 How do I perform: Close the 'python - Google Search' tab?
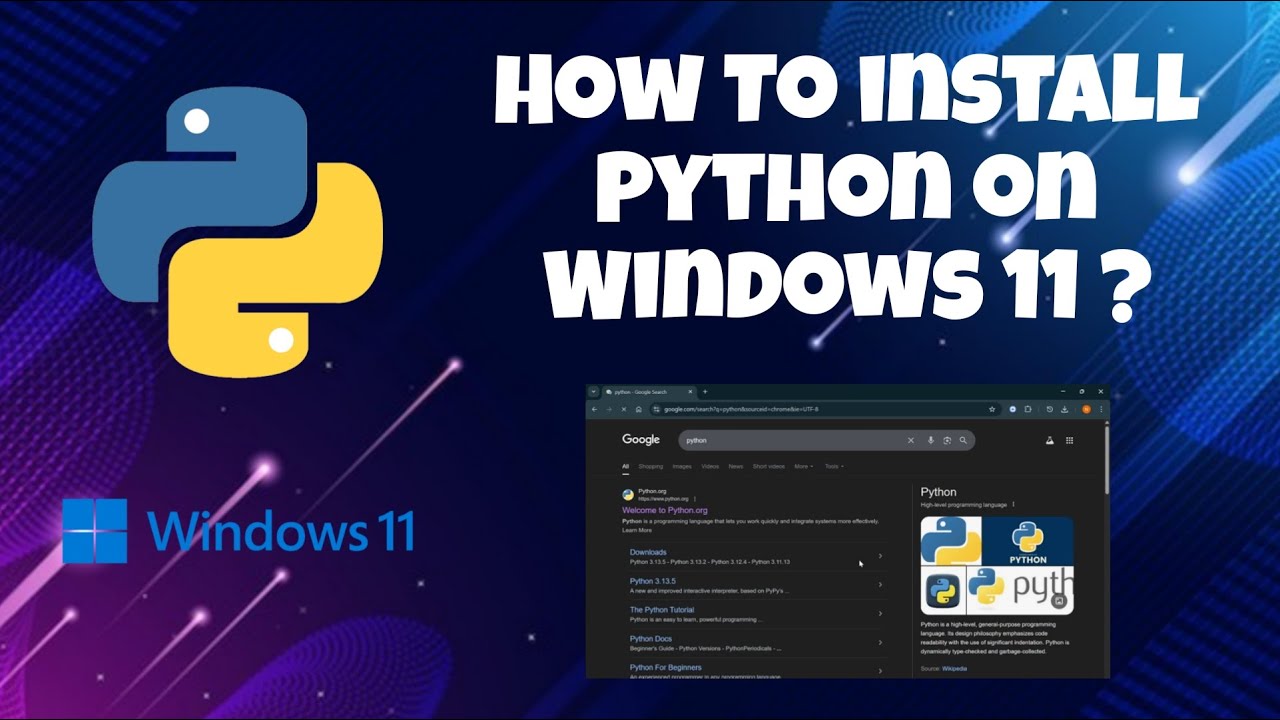click(x=690, y=392)
